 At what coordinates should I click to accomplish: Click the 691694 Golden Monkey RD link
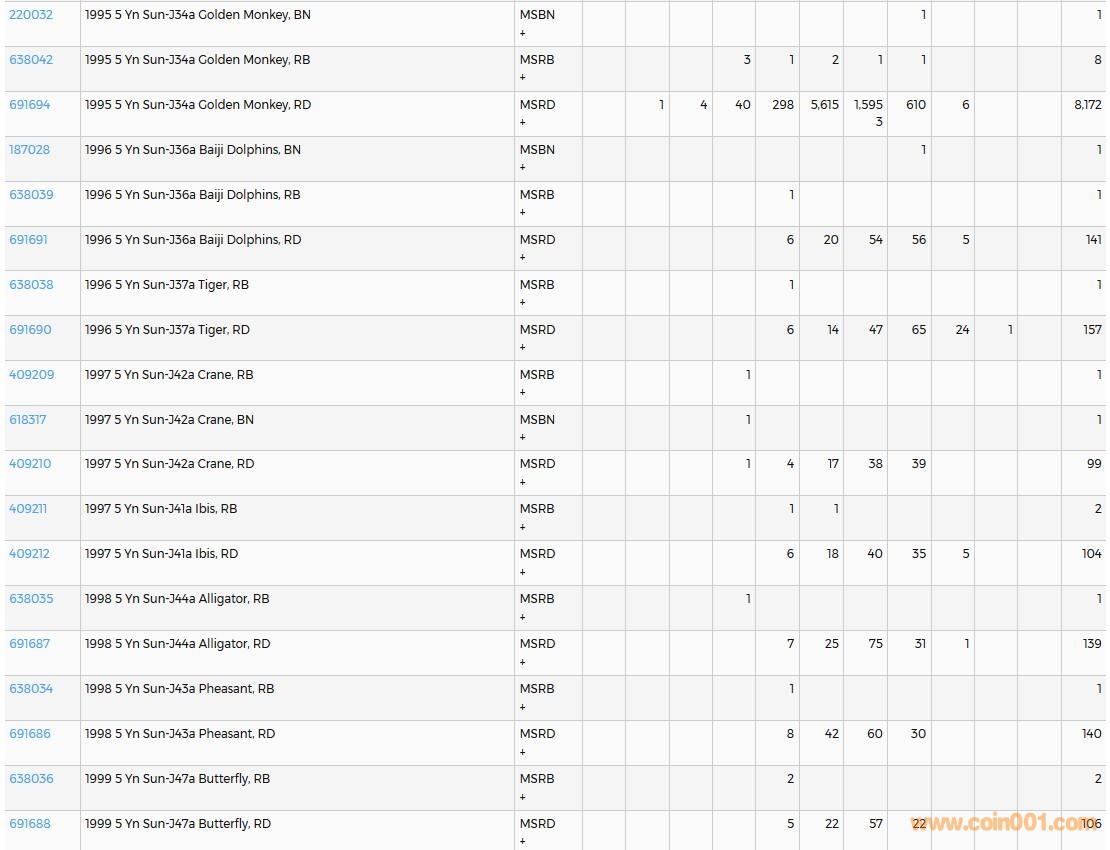click(30, 105)
